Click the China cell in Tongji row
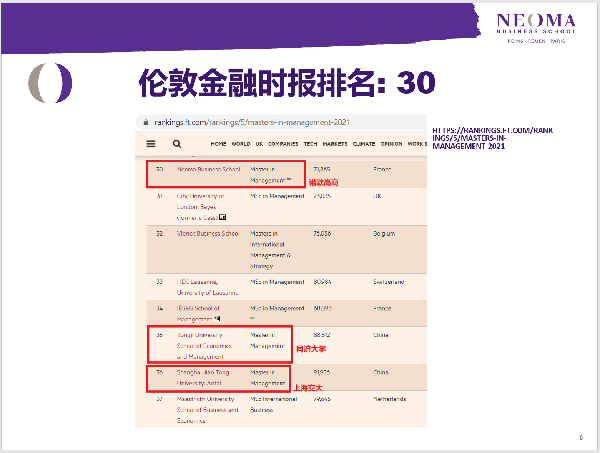This screenshot has height=453, width=600. (381, 335)
